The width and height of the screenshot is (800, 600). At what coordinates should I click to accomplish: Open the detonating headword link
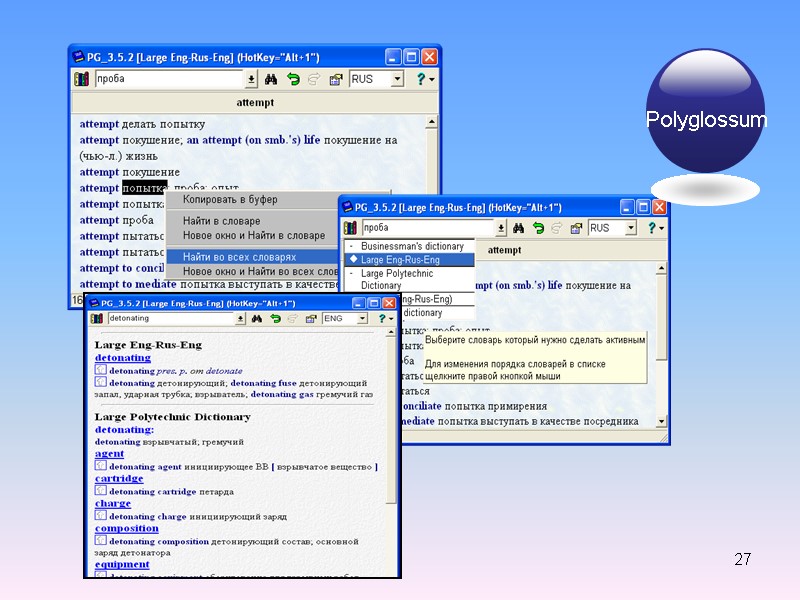(x=122, y=358)
